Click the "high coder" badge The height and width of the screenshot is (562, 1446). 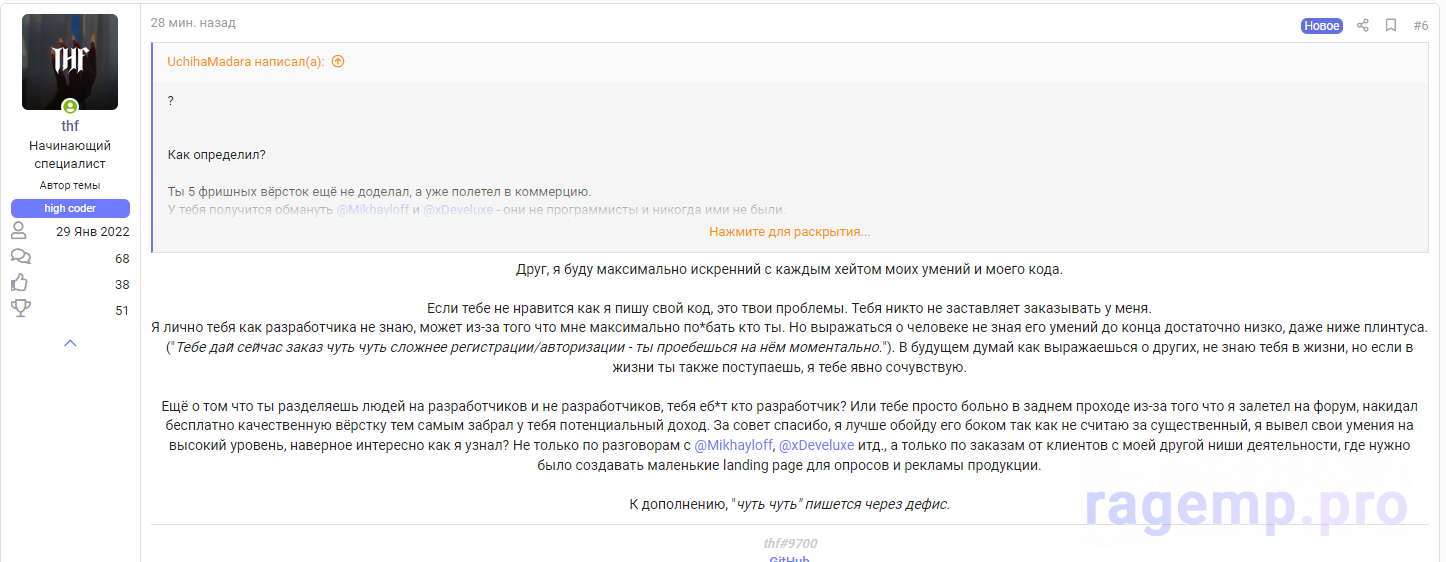[x=70, y=208]
